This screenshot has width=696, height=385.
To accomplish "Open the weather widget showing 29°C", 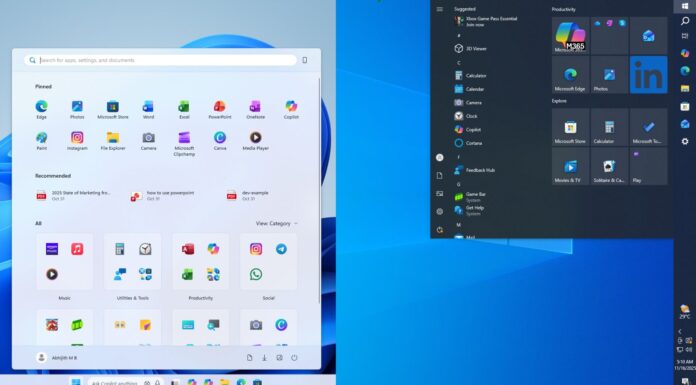I will click(x=685, y=312).
